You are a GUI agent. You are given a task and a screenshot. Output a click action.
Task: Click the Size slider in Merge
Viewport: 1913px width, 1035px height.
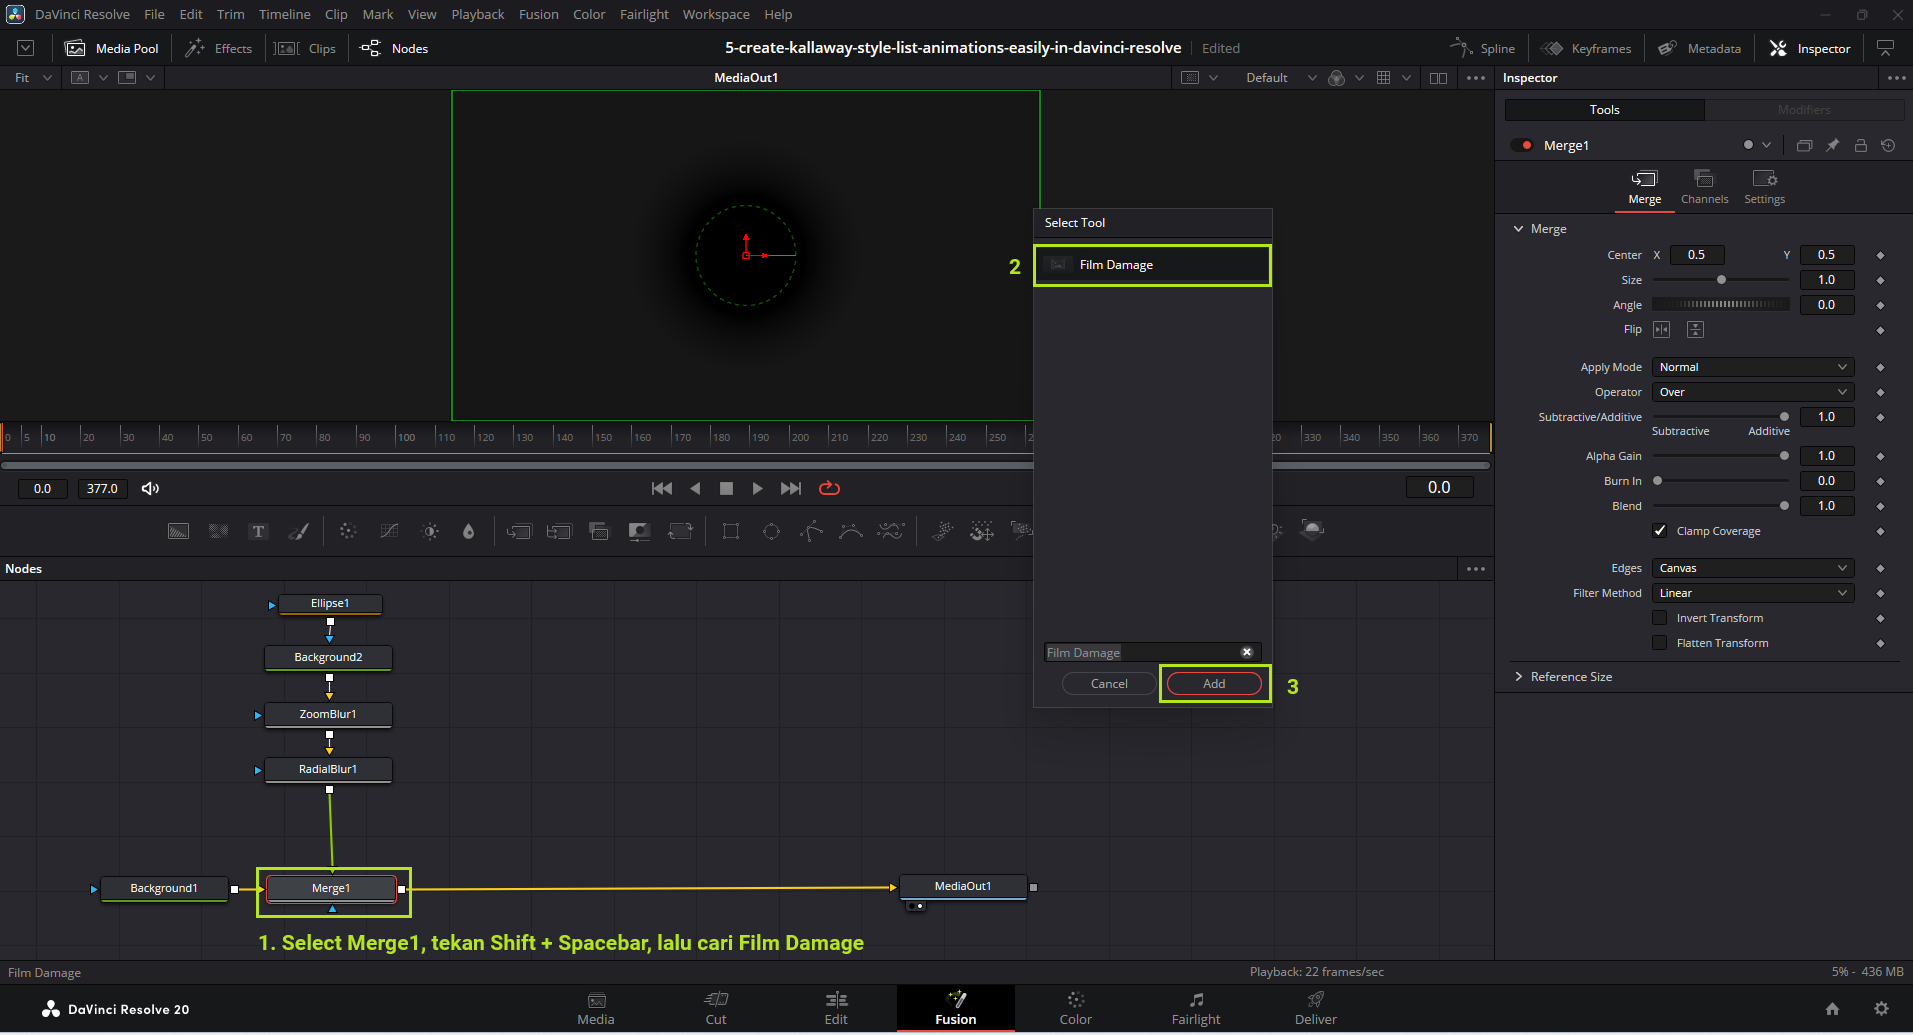coord(1720,280)
